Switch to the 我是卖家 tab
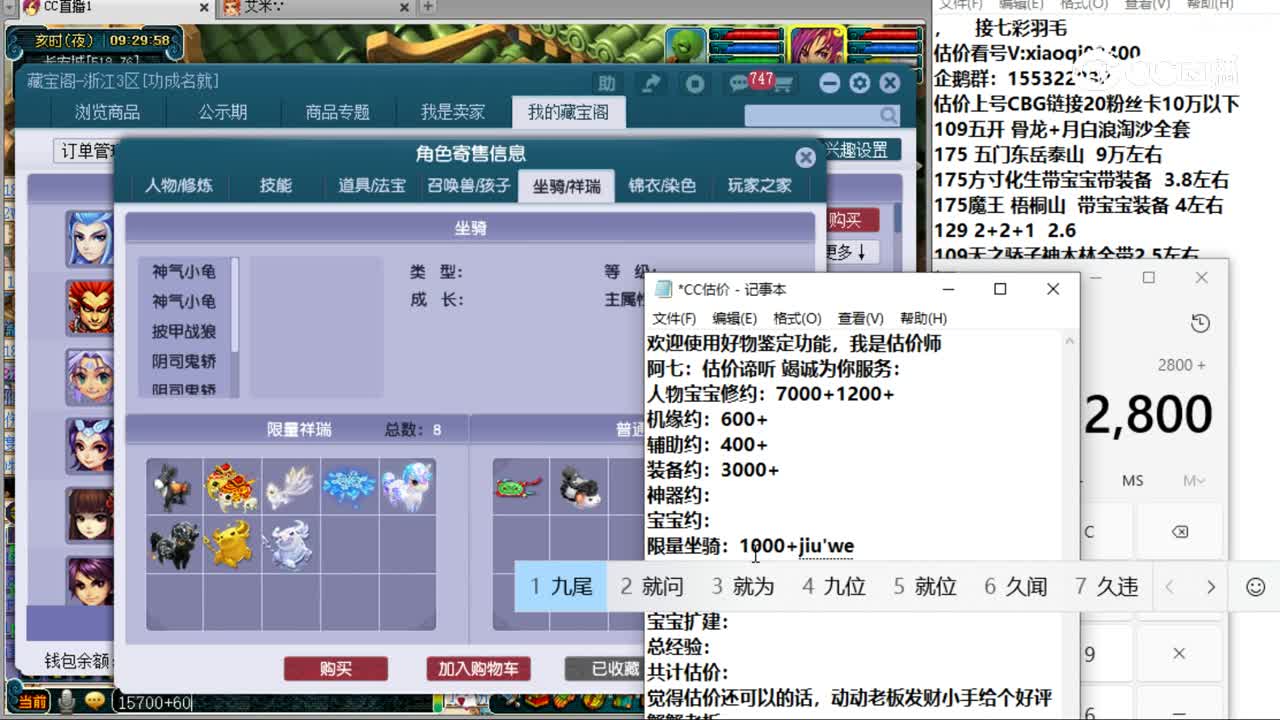The width and height of the screenshot is (1280, 720). (x=452, y=112)
